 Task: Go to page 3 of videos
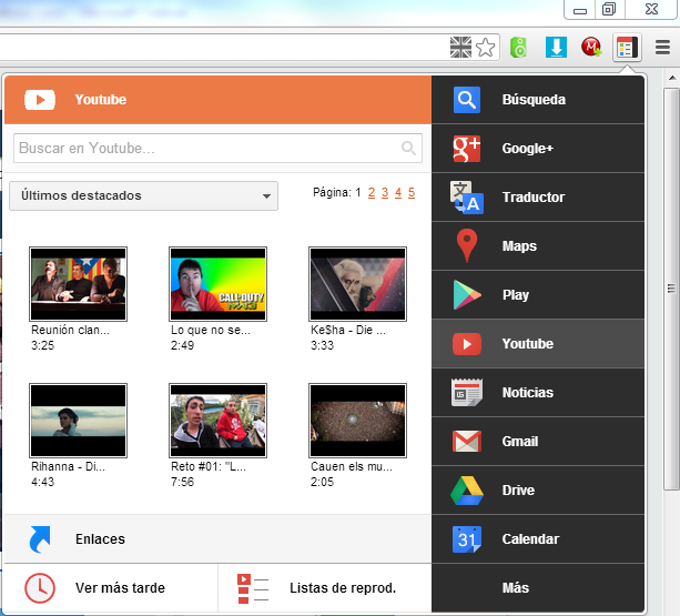tap(385, 193)
